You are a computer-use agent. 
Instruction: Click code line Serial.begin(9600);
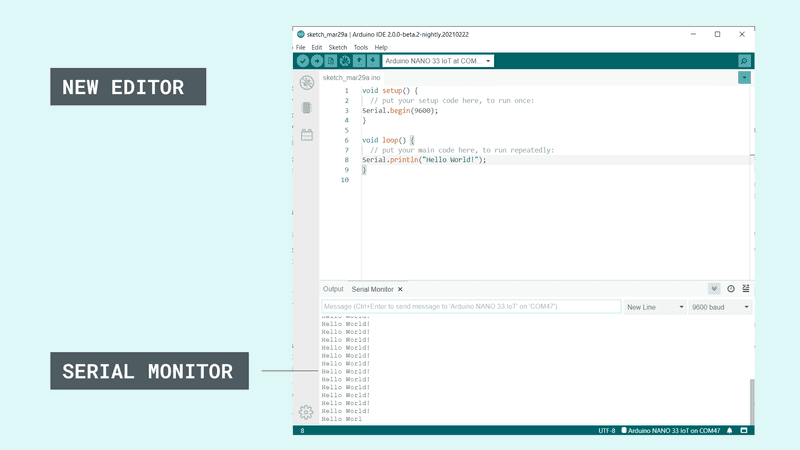coord(400,110)
